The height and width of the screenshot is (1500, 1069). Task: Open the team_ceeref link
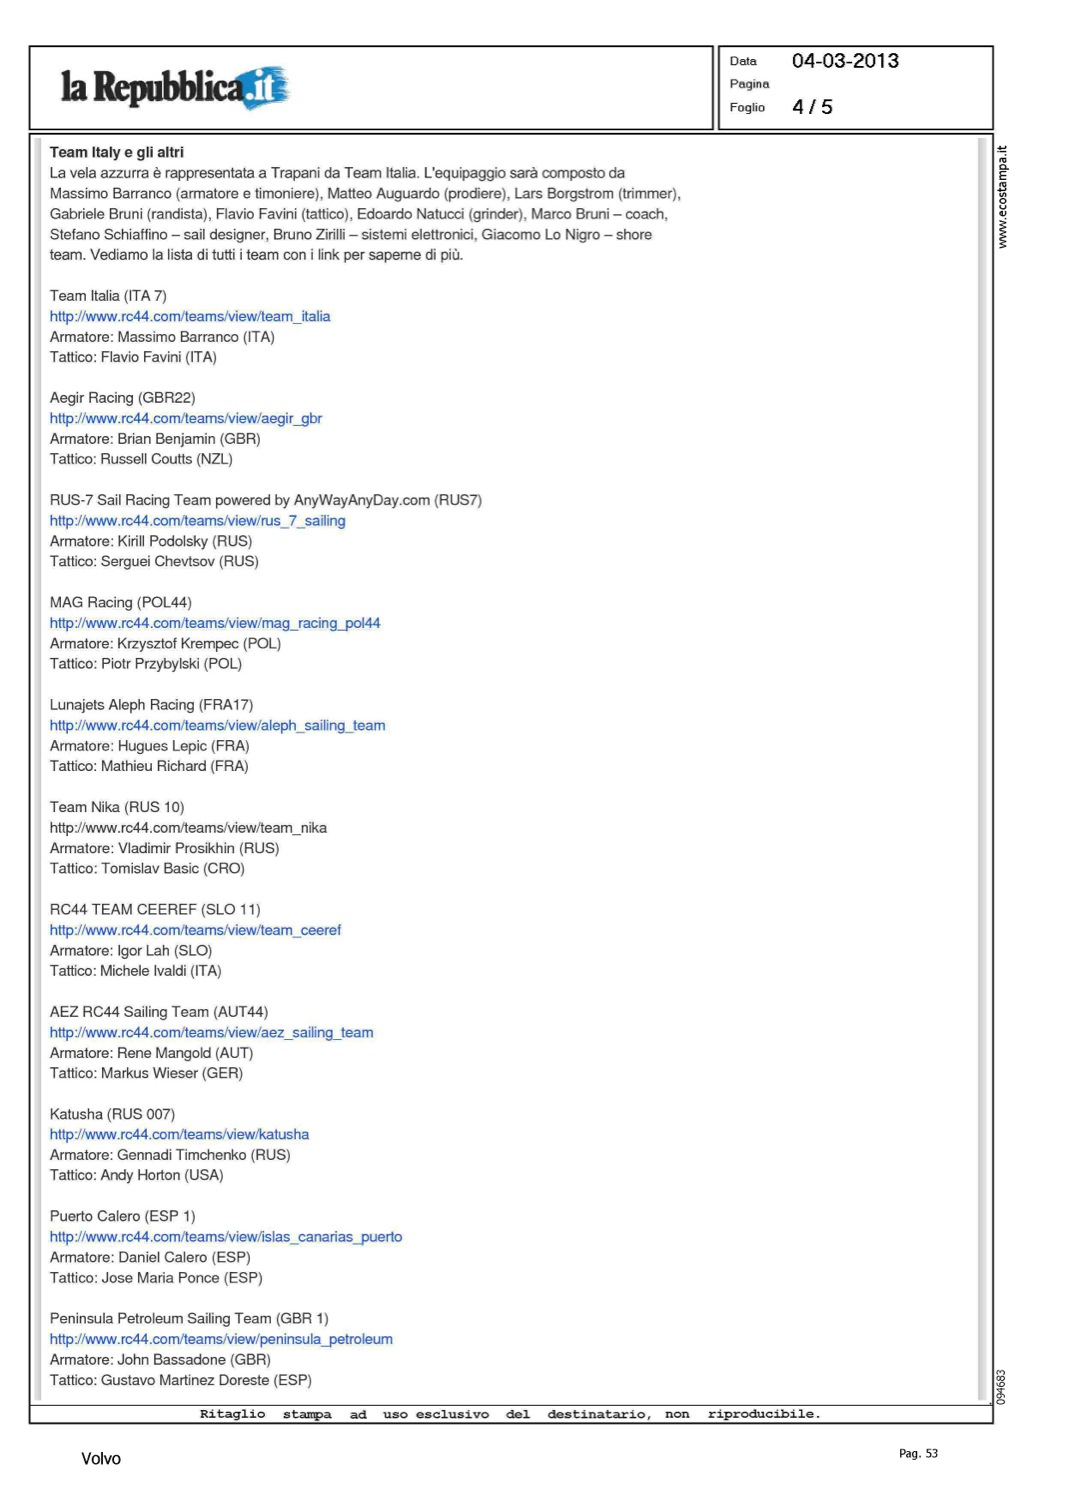point(195,930)
